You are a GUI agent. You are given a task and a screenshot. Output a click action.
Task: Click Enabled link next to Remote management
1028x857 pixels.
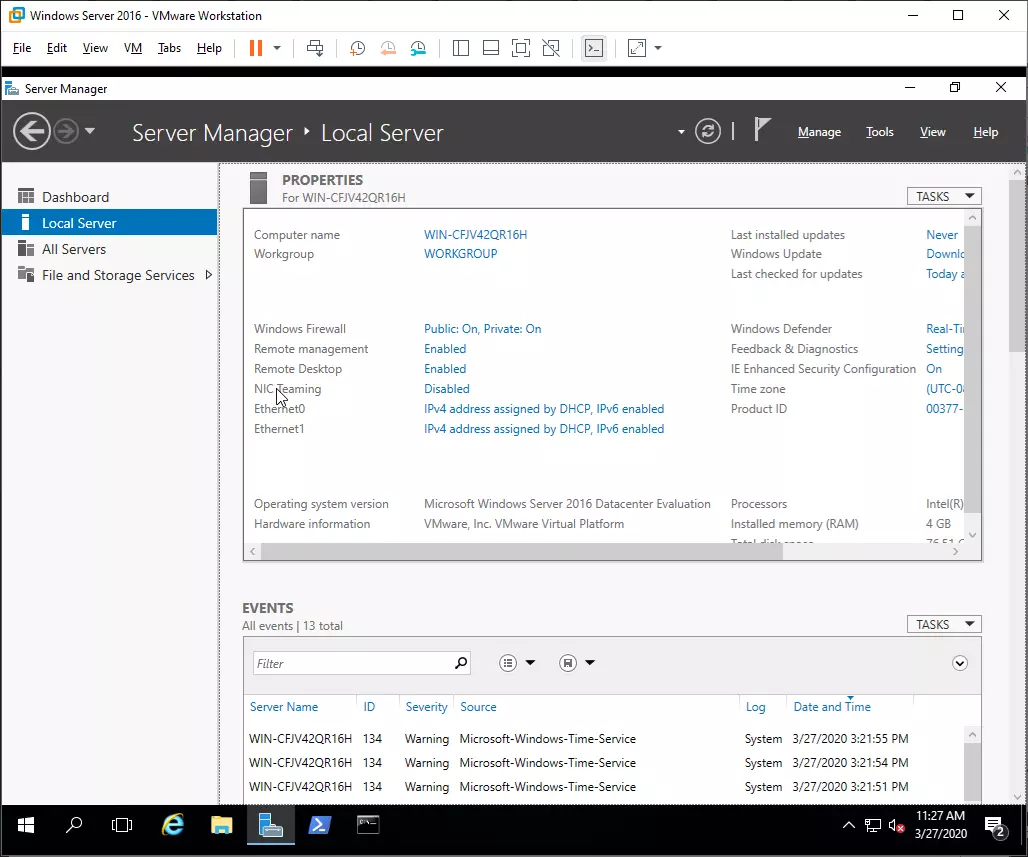(x=445, y=349)
